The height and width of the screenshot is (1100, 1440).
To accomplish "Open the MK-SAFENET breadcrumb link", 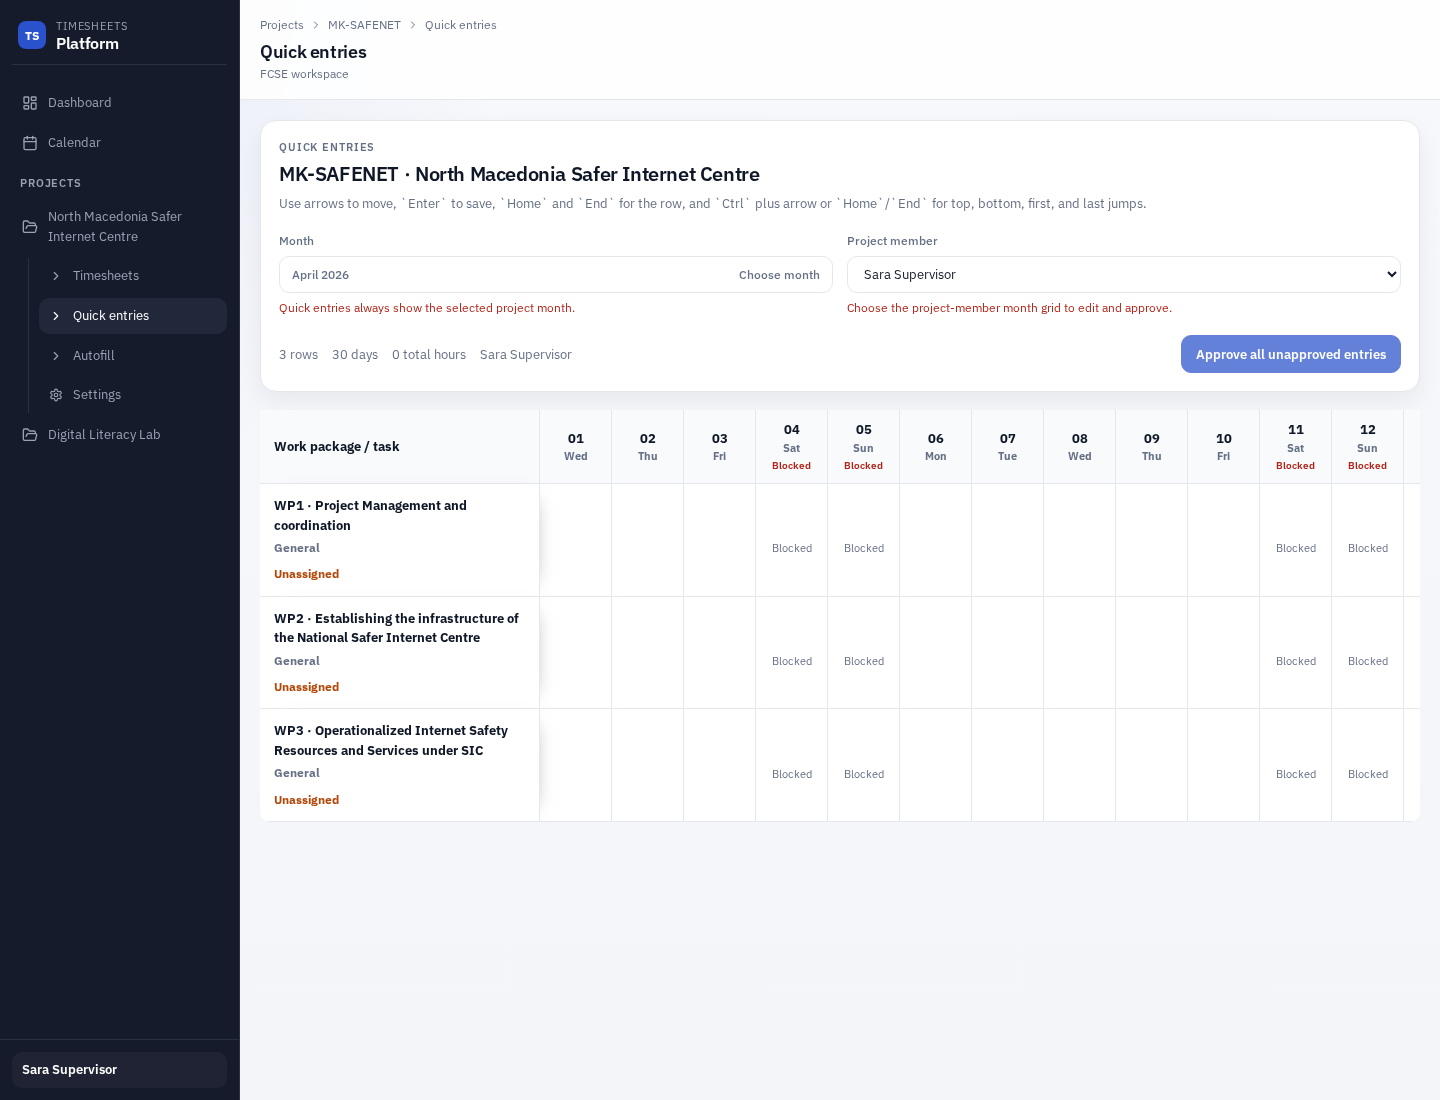I will point(364,25).
